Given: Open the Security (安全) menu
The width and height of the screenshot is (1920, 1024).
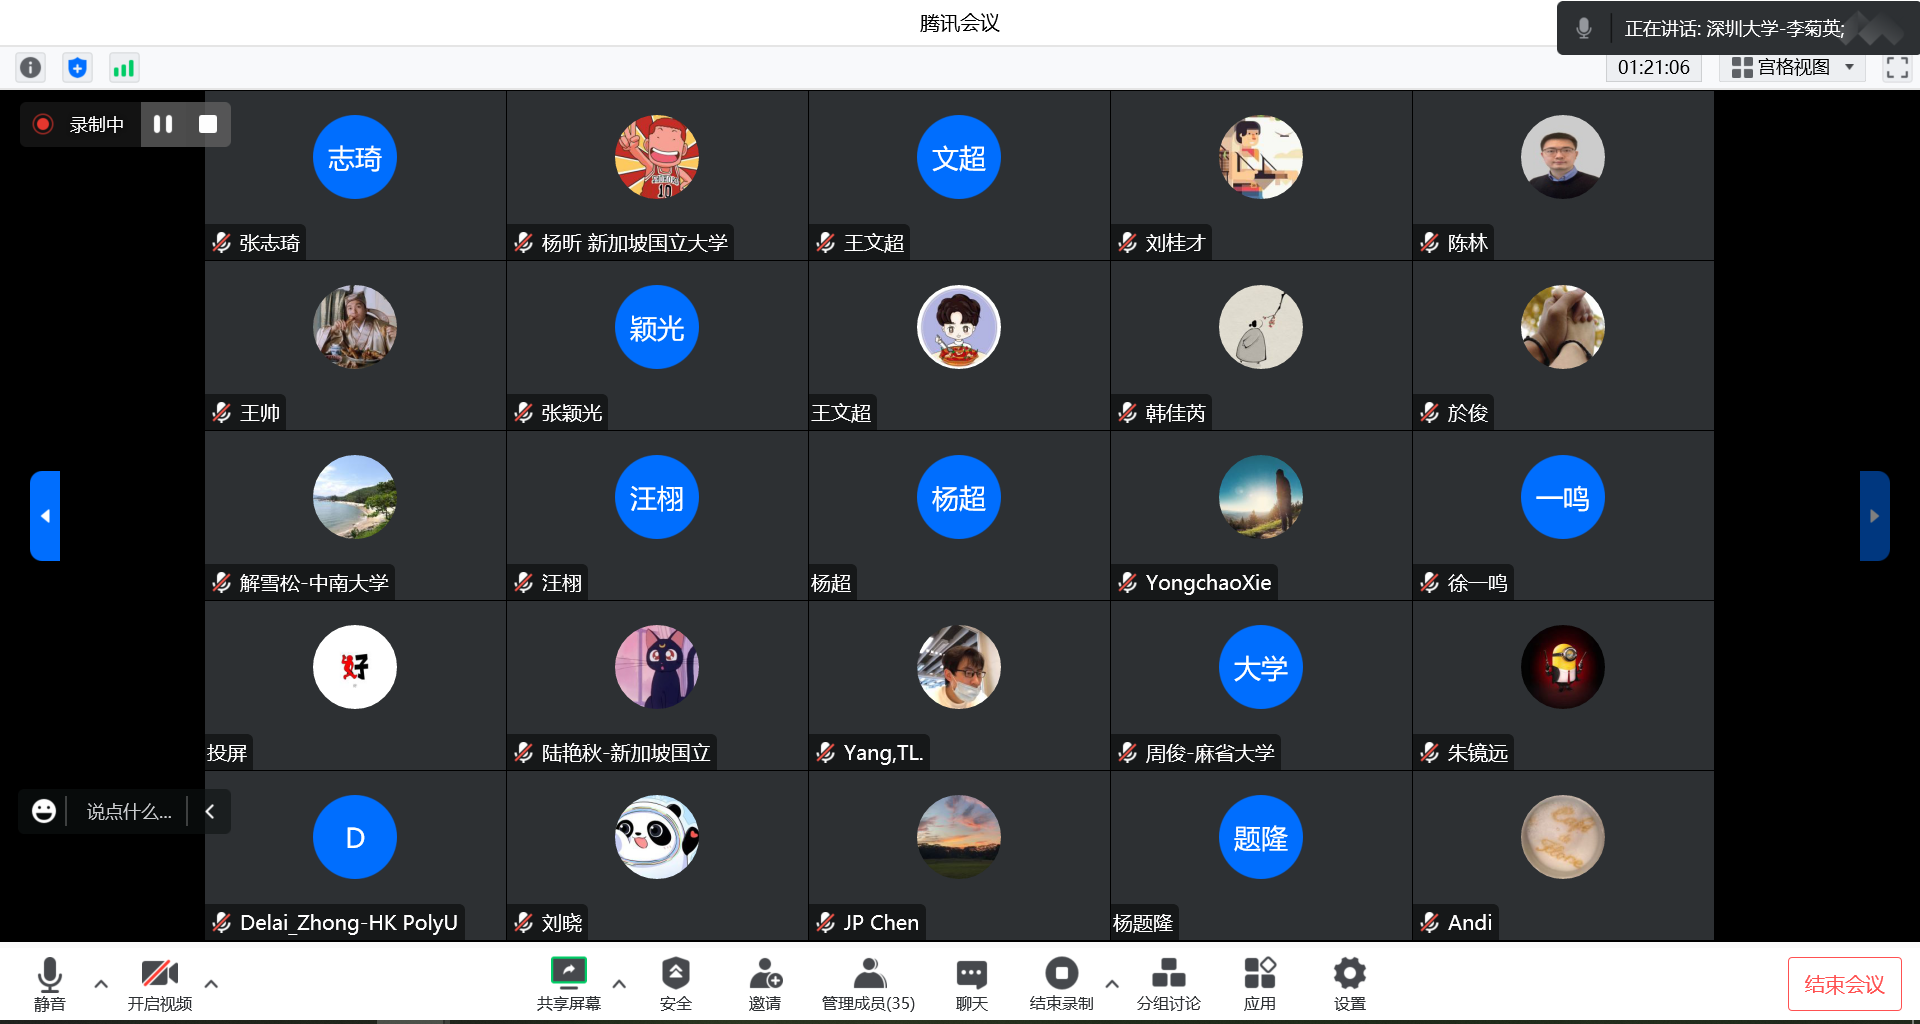Looking at the screenshot, I should point(675,984).
